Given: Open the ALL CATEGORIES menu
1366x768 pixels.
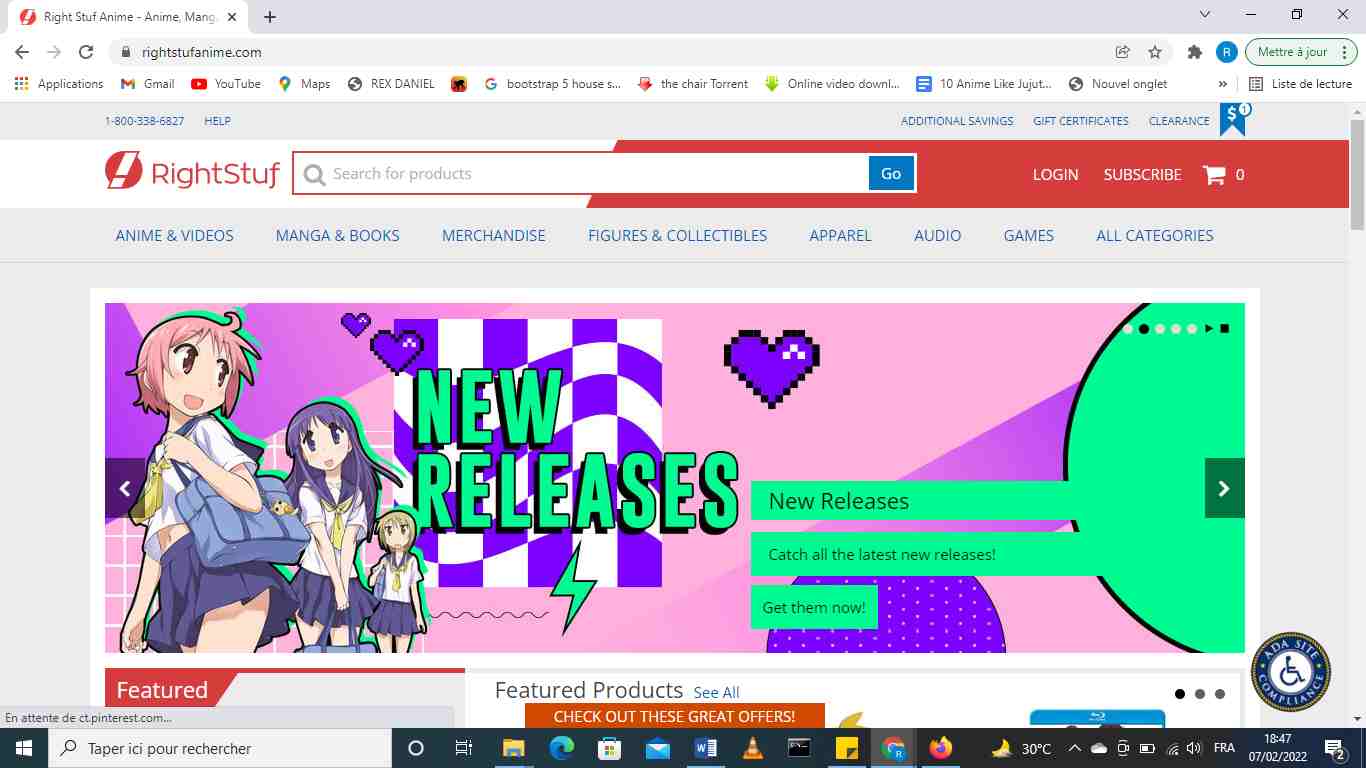Looking at the screenshot, I should coord(1155,236).
